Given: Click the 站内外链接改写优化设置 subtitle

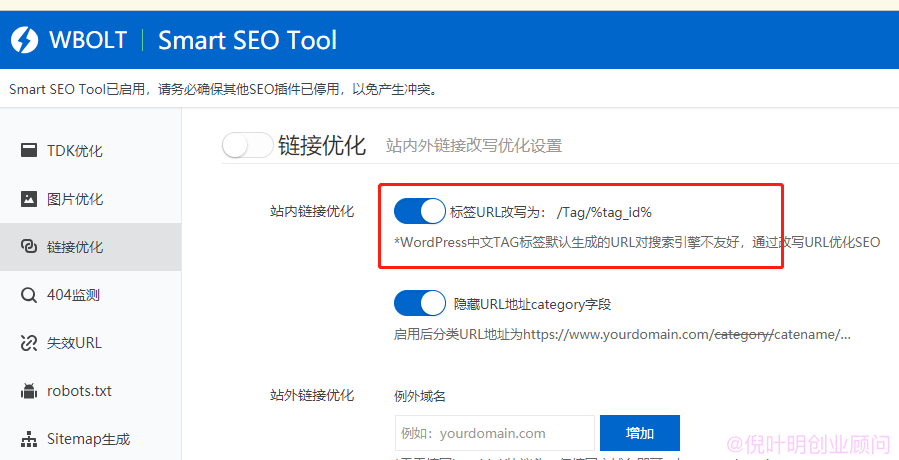Looking at the screenshot, I should click(x=474, y=146).
